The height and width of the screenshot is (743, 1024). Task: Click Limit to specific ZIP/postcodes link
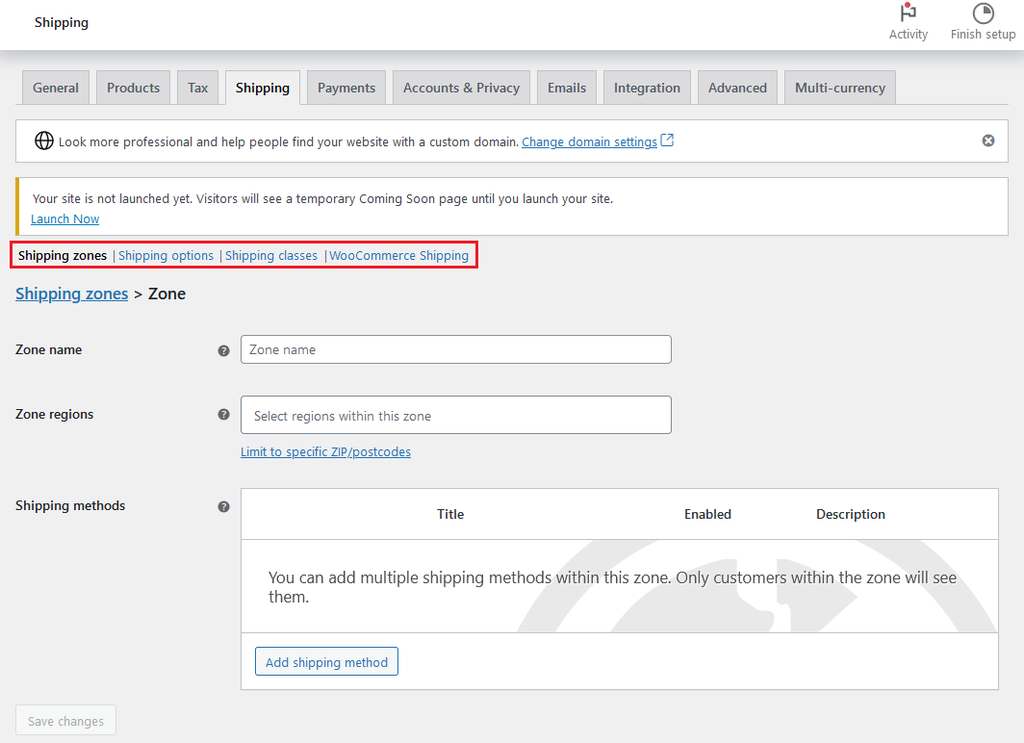(325, 452)
